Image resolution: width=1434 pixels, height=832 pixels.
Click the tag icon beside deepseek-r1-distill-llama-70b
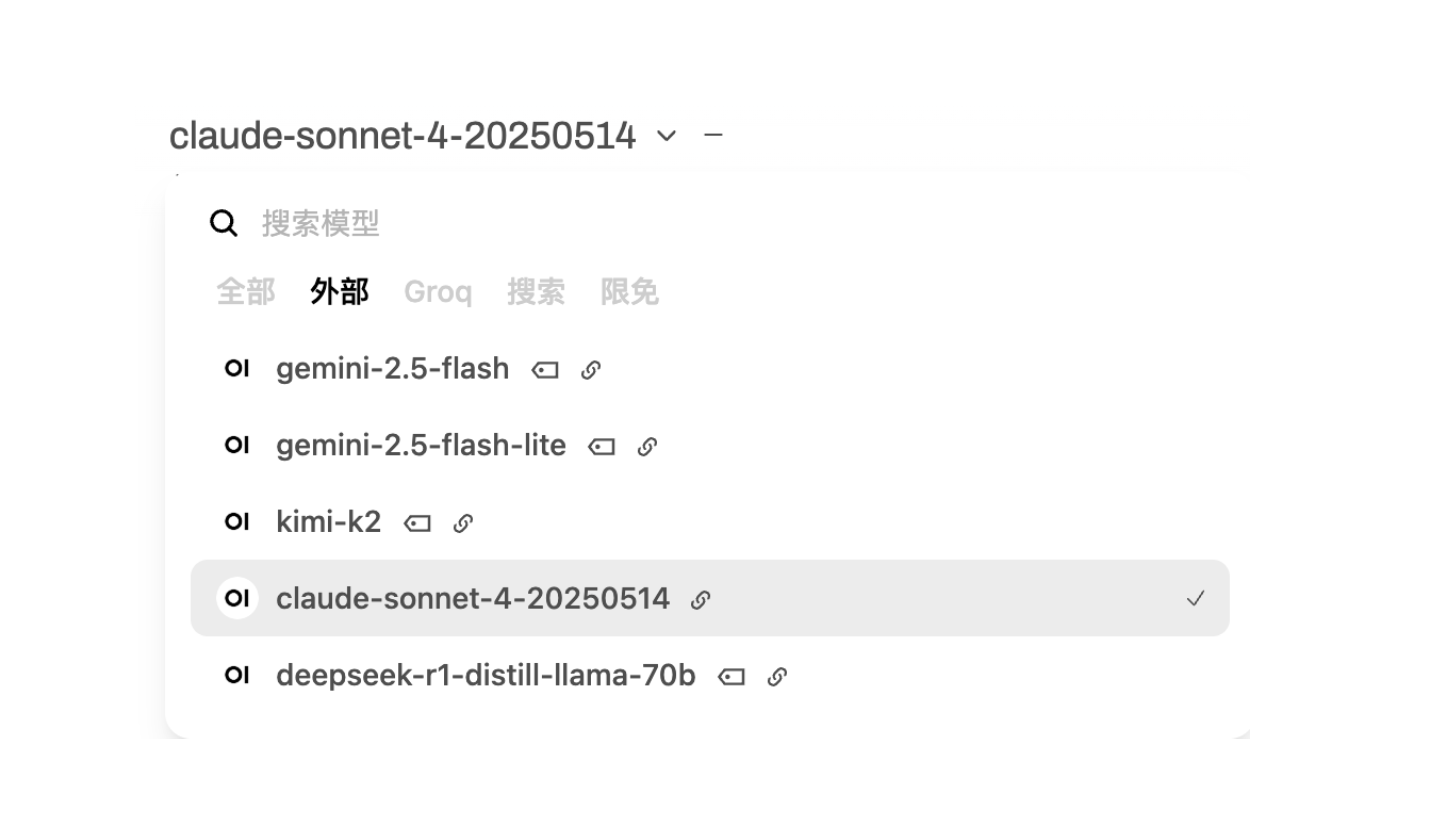point(731,676)
